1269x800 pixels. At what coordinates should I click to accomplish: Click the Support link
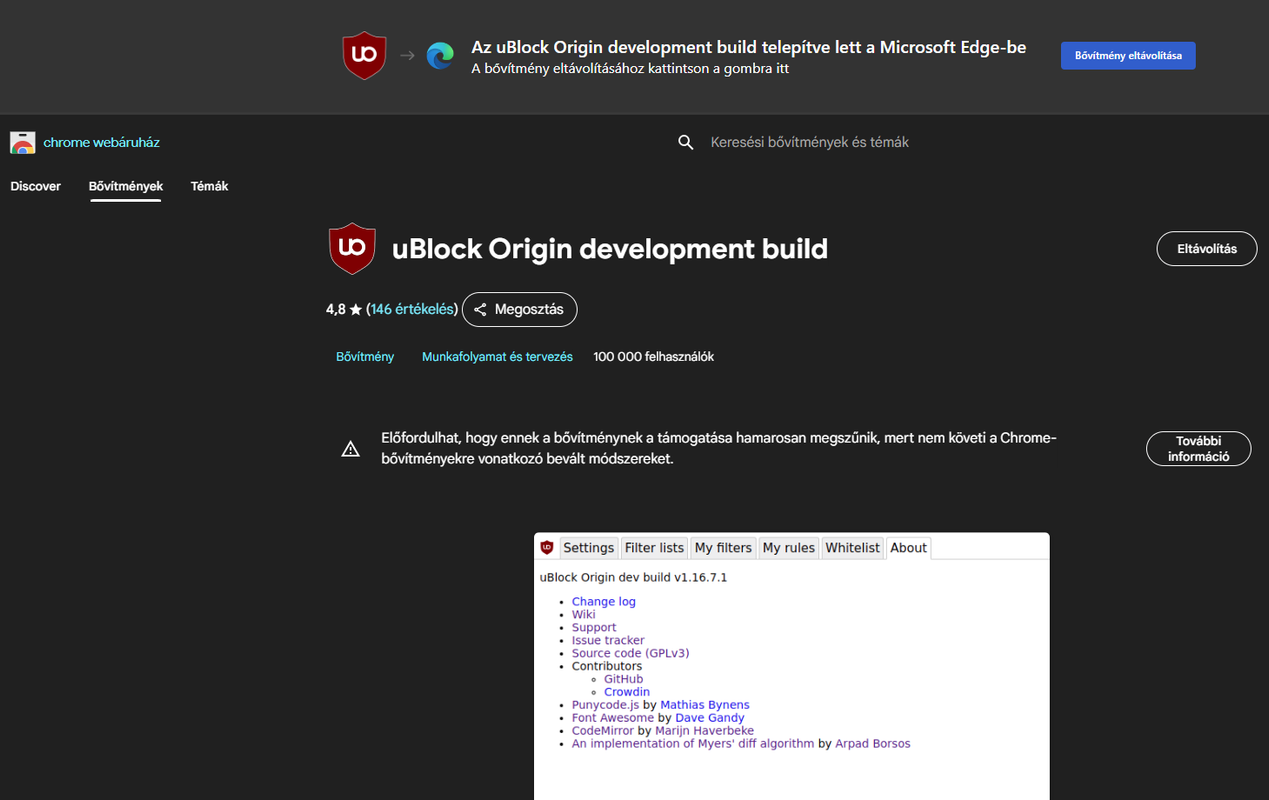[594, 628]
